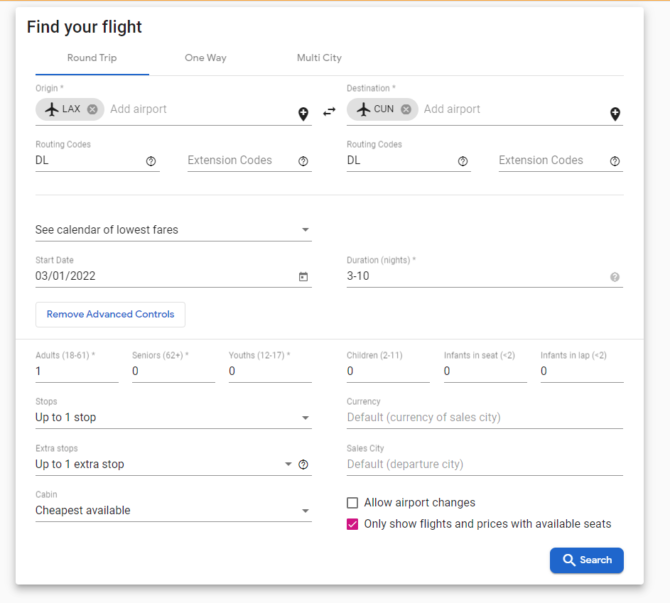The image size is (670, 603).
Task: Show help for destination Extension Codes
Action: (614, 161)
